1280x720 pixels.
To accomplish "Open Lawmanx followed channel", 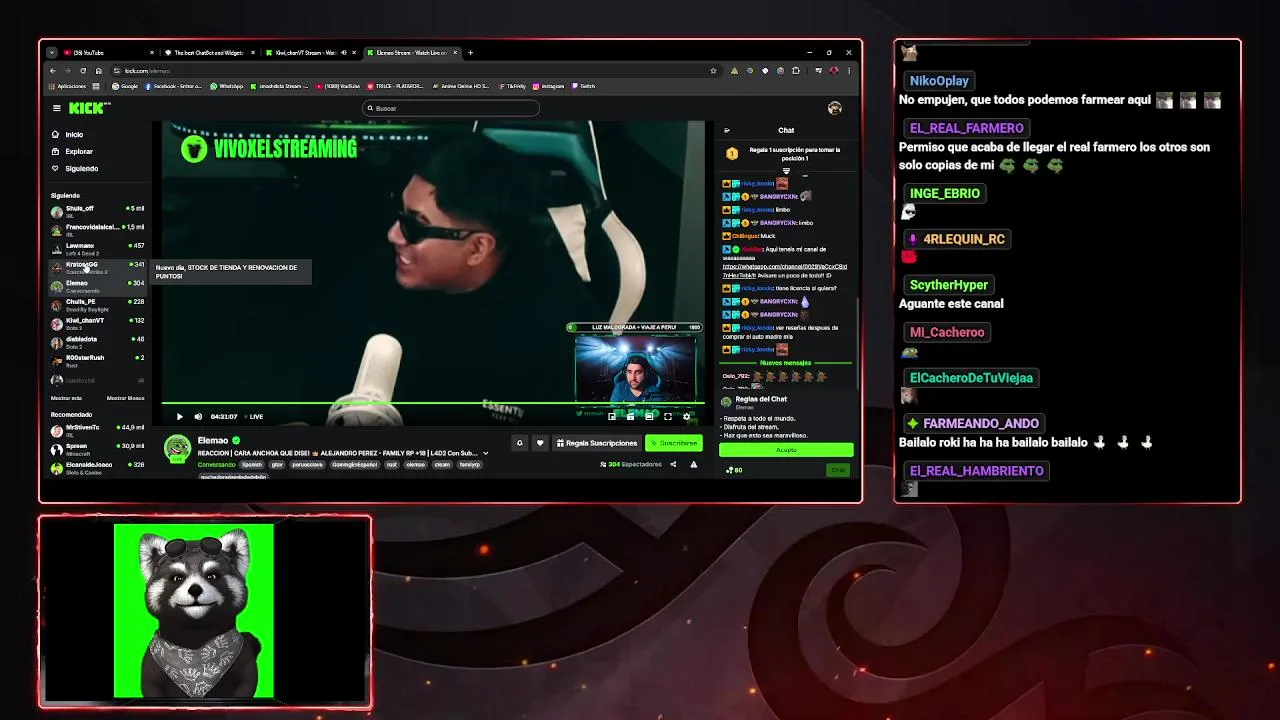I will (x=98, y=248).
